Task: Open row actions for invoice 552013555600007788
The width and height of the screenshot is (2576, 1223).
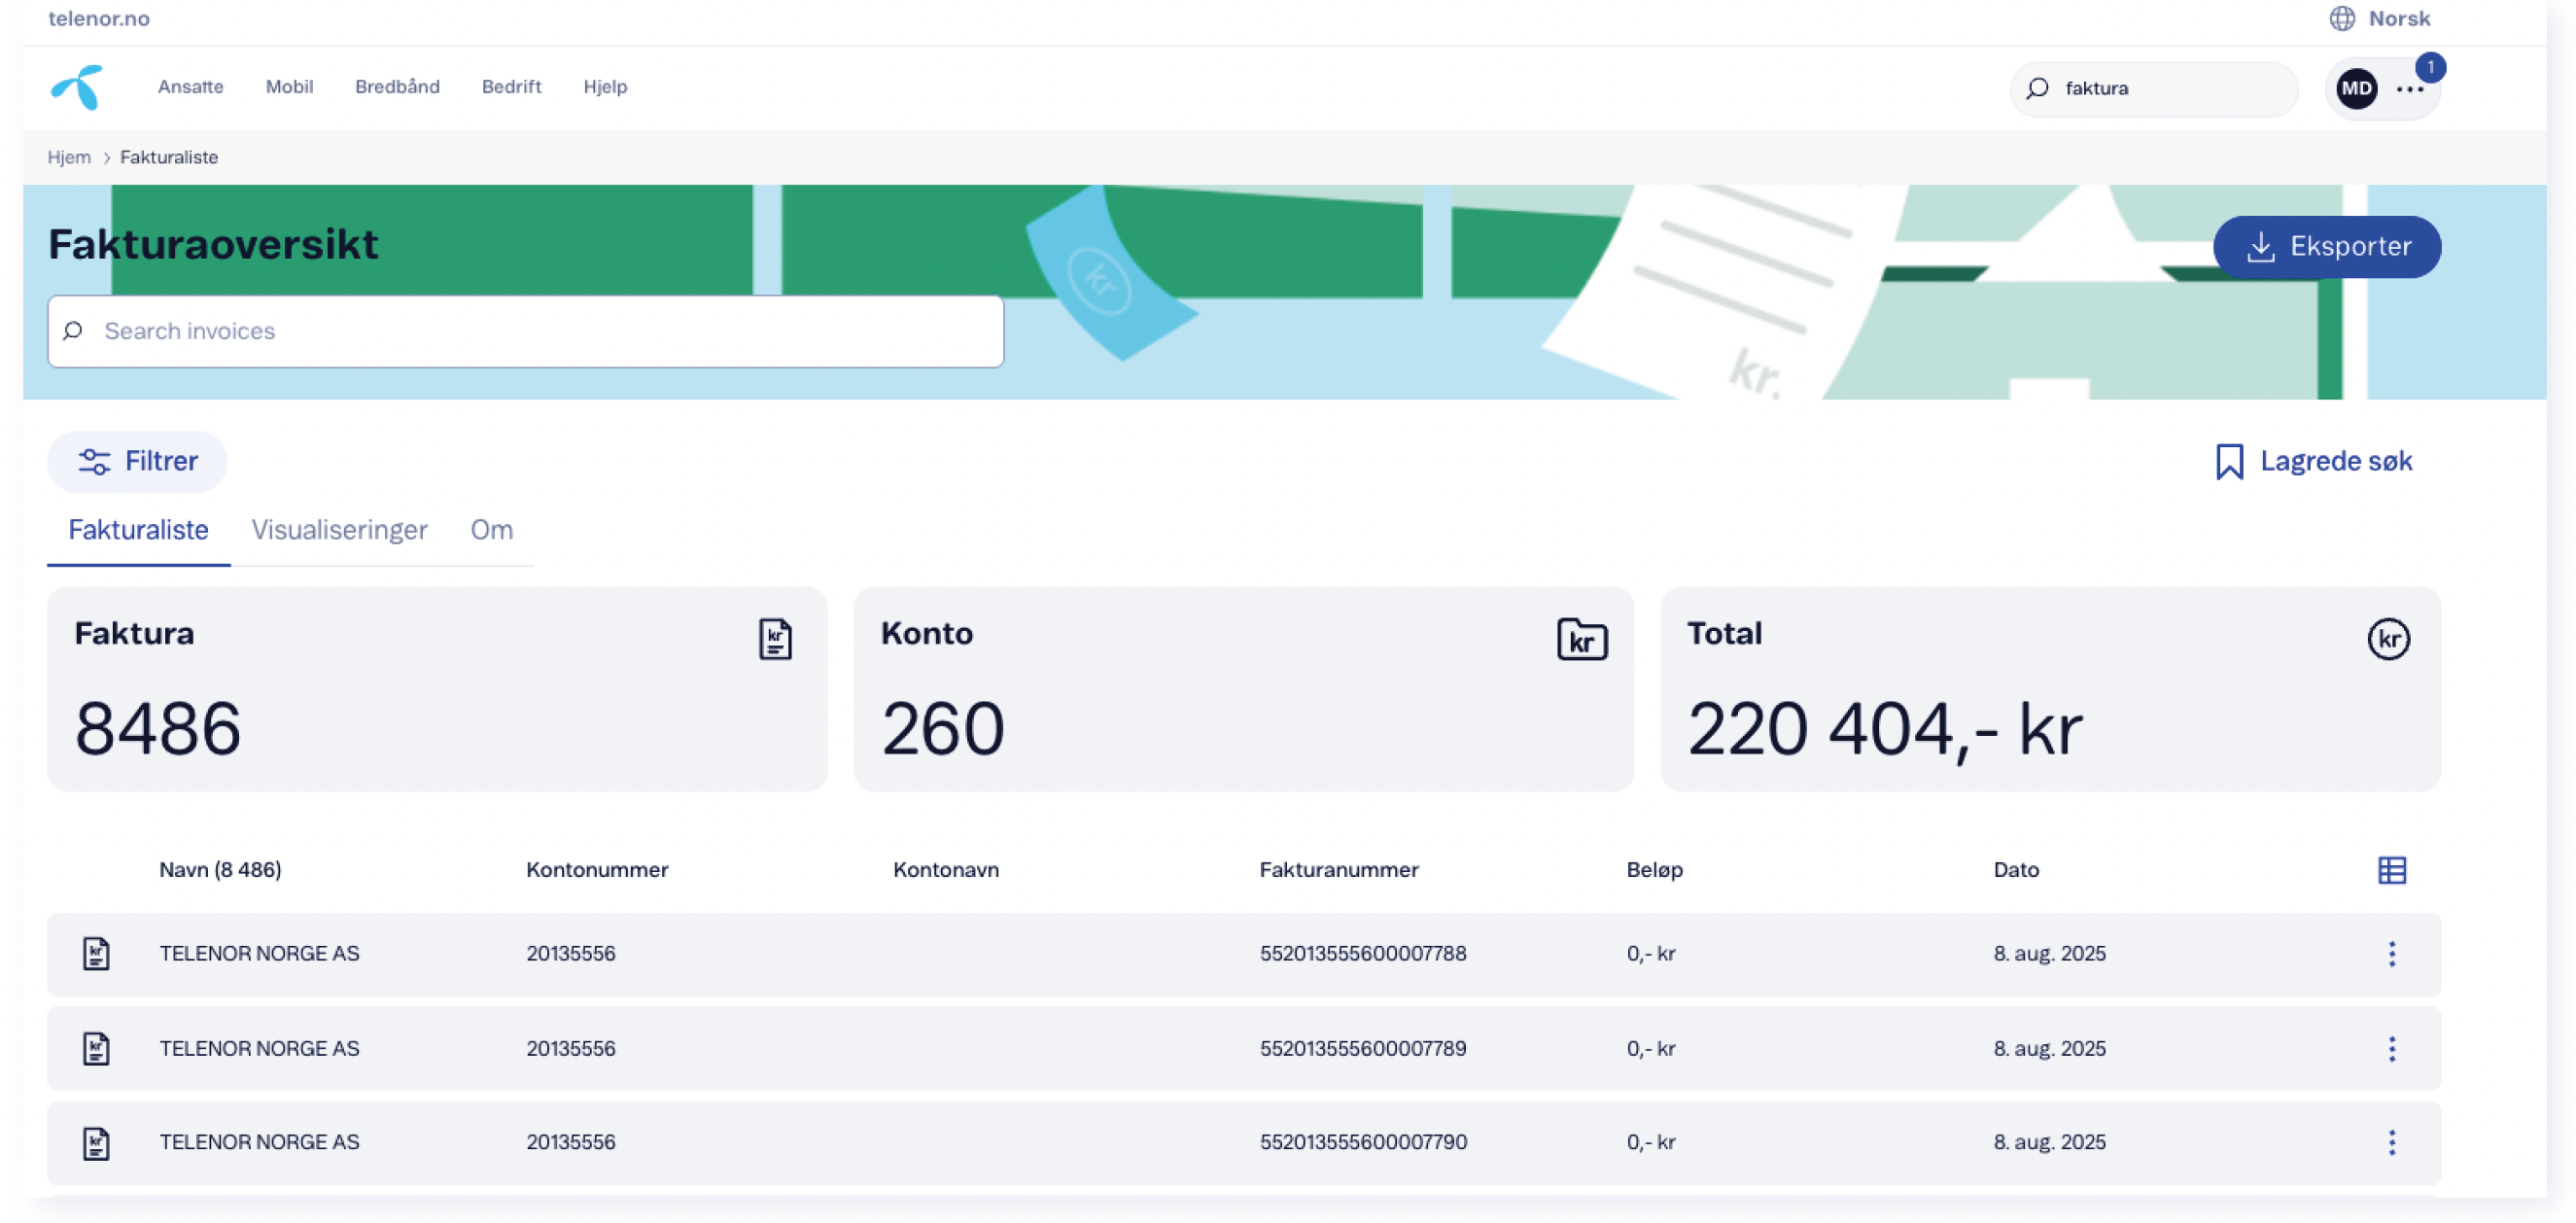Action: tap(2392, 953)
